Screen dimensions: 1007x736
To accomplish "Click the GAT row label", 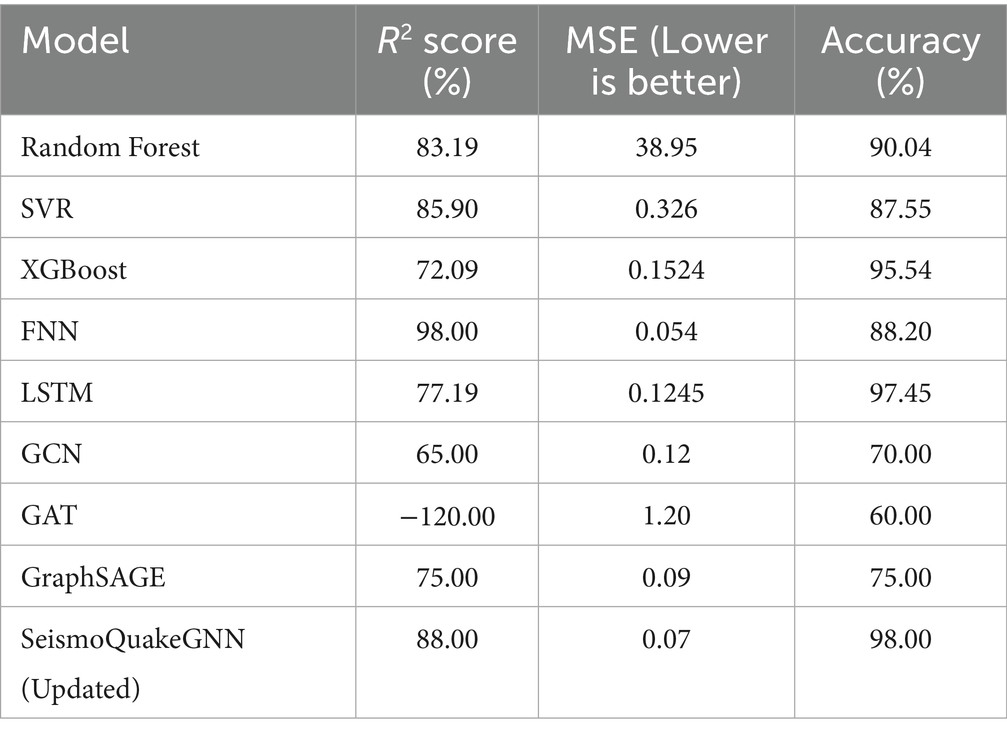I will [x=46, y=516].
